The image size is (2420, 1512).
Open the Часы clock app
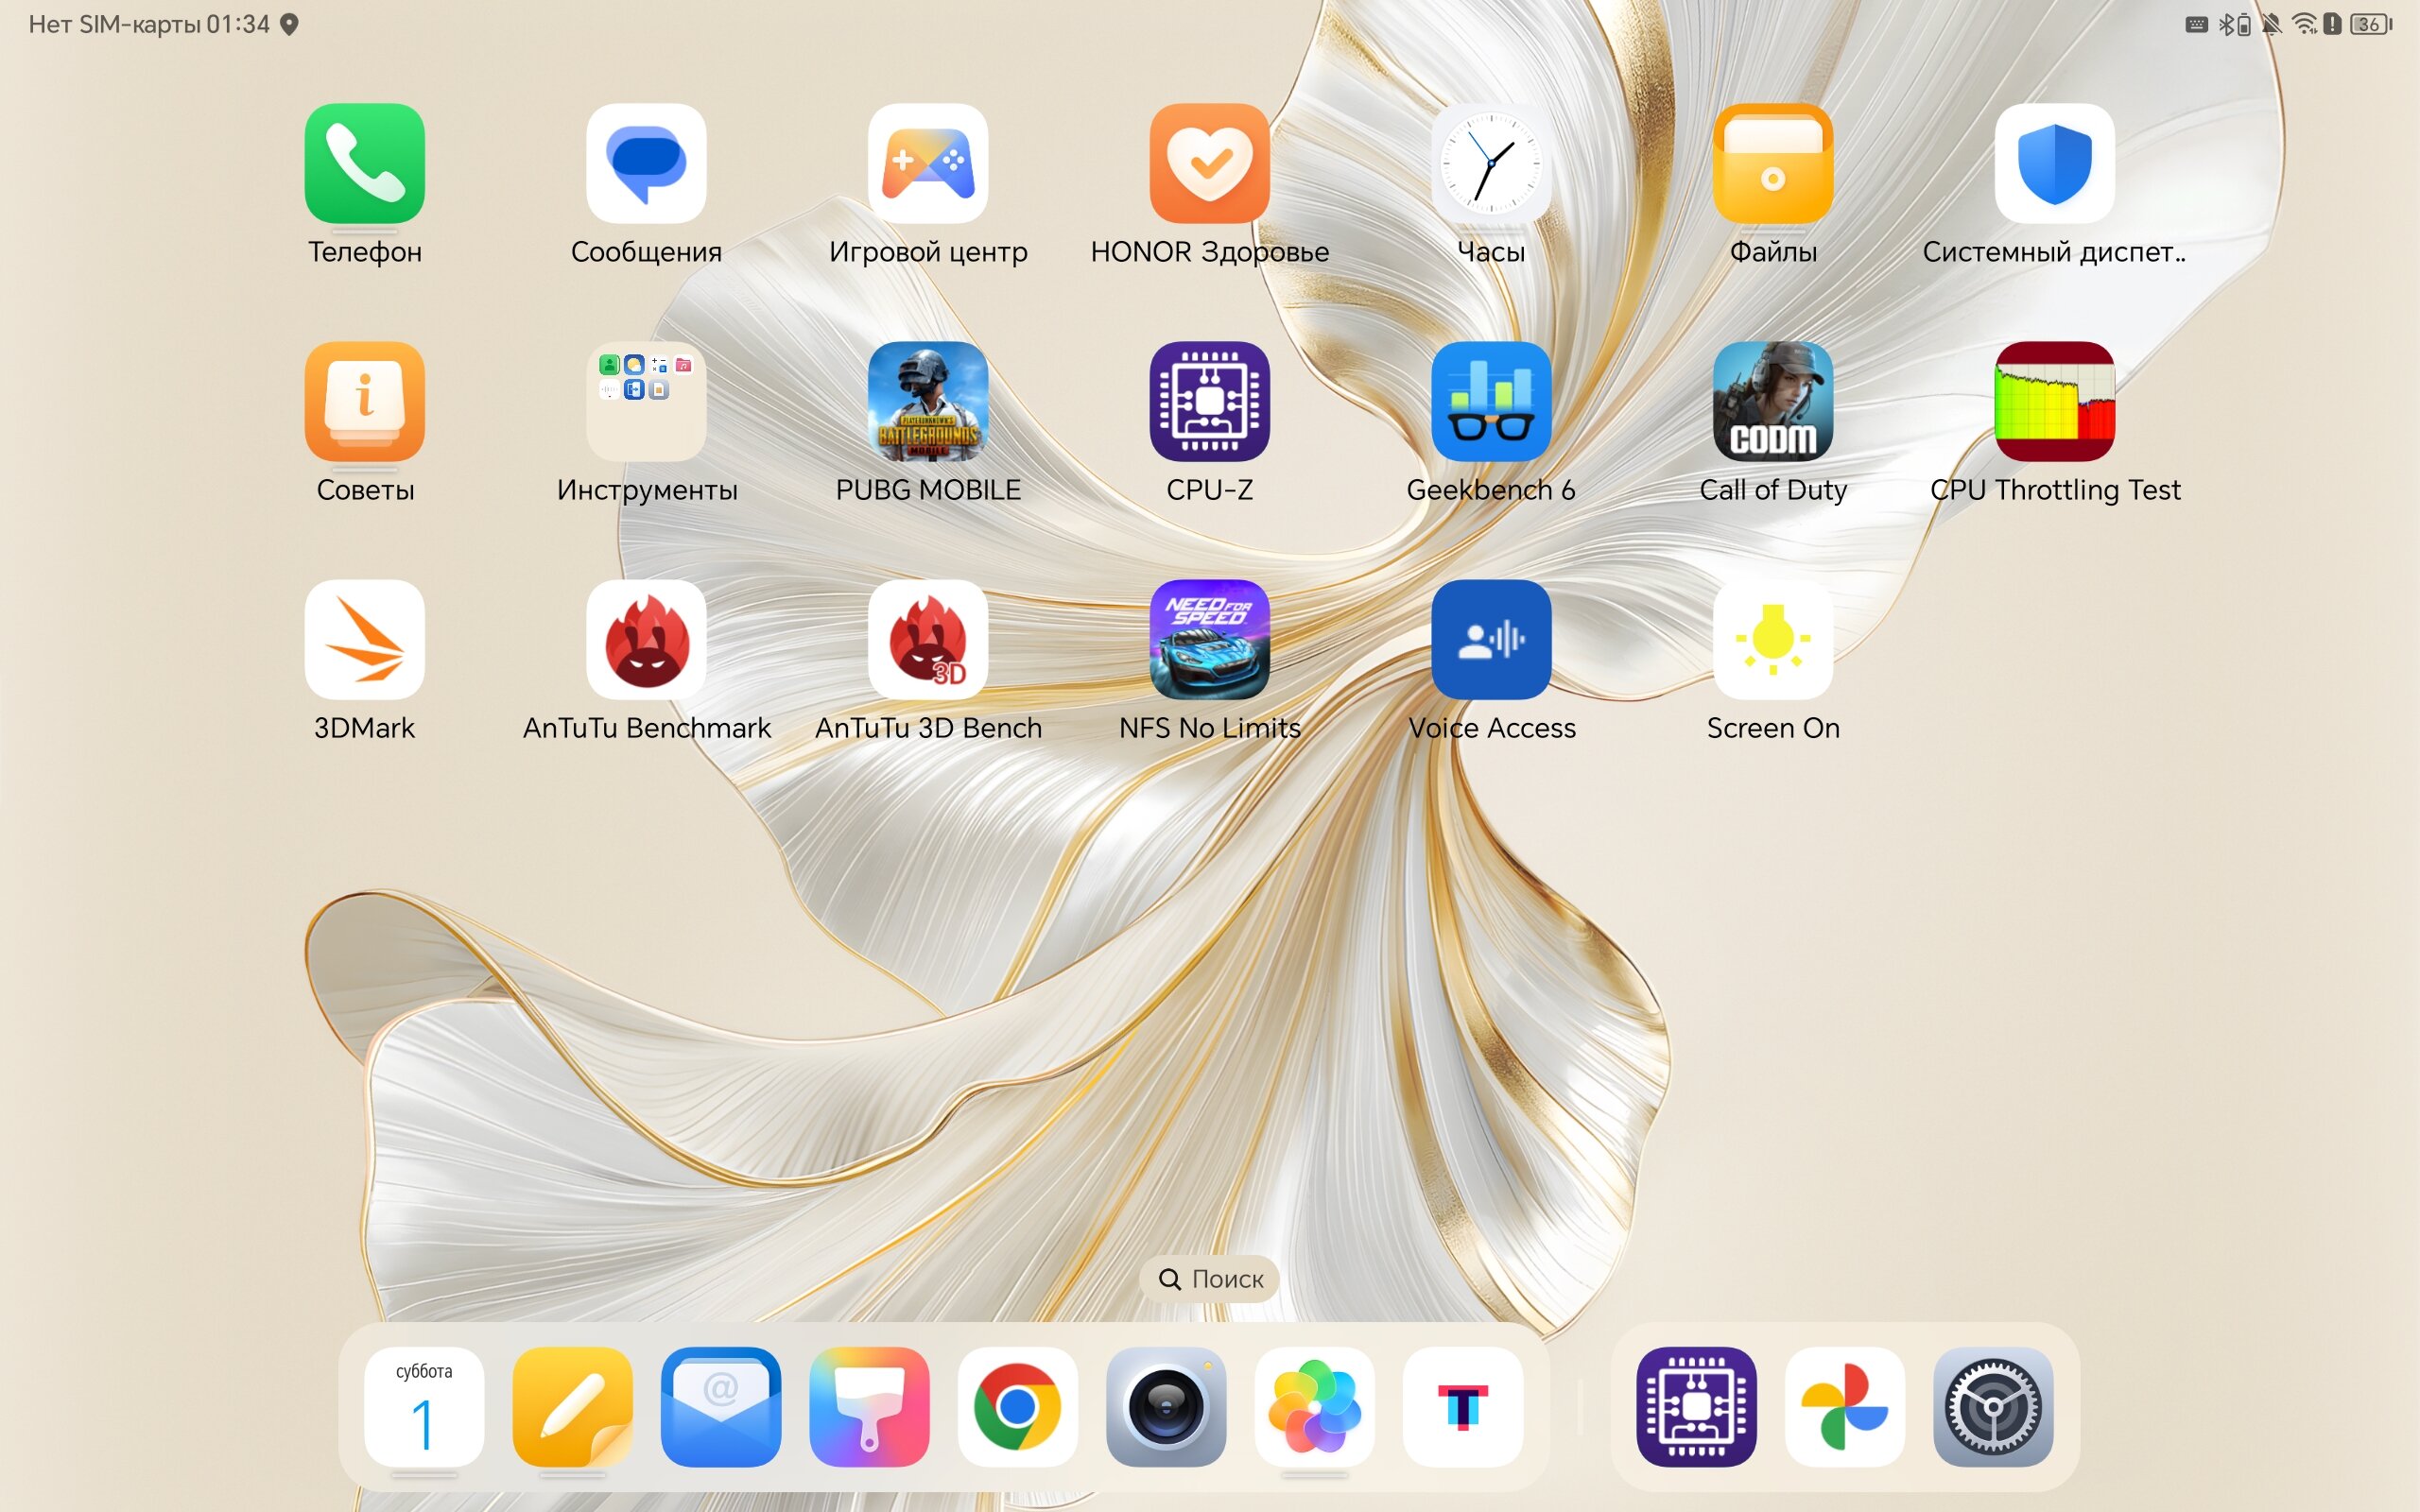(x=1491, y=163)
